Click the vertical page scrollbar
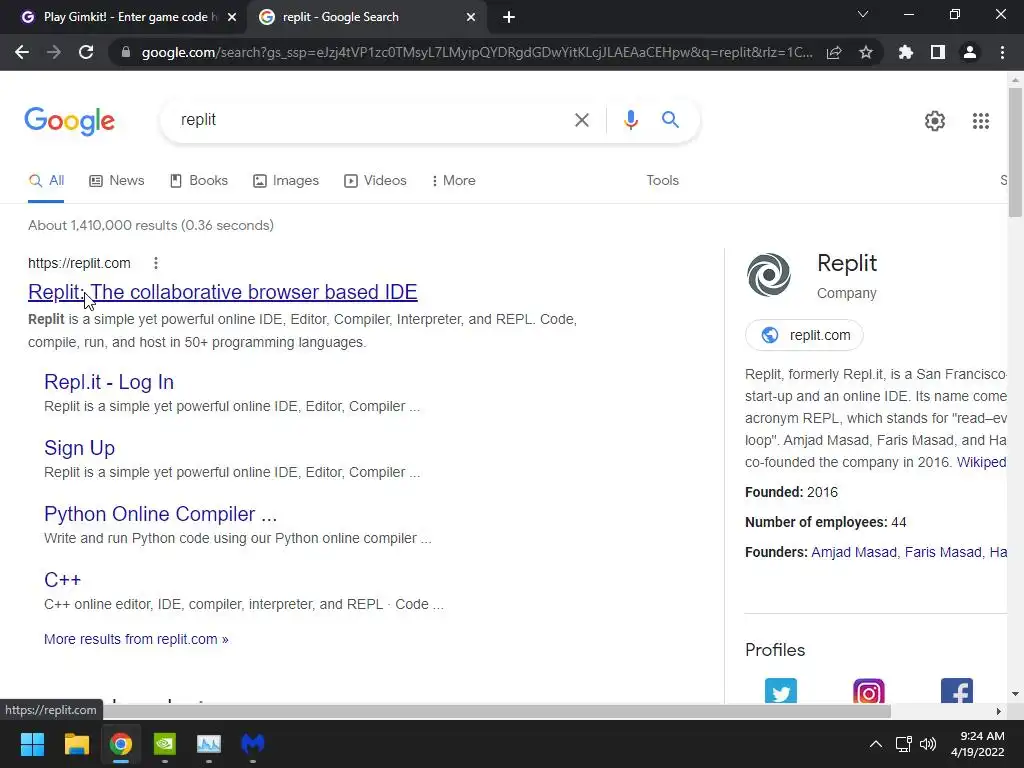The image size is (1024, 768). click(1016, 152)
